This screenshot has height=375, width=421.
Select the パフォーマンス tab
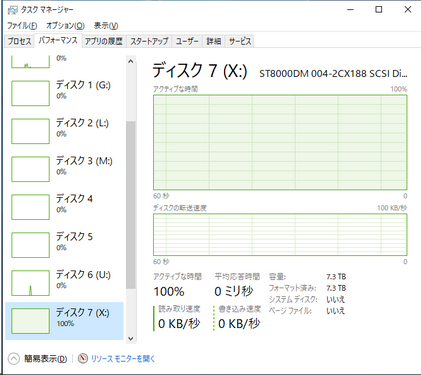point(58,40)
